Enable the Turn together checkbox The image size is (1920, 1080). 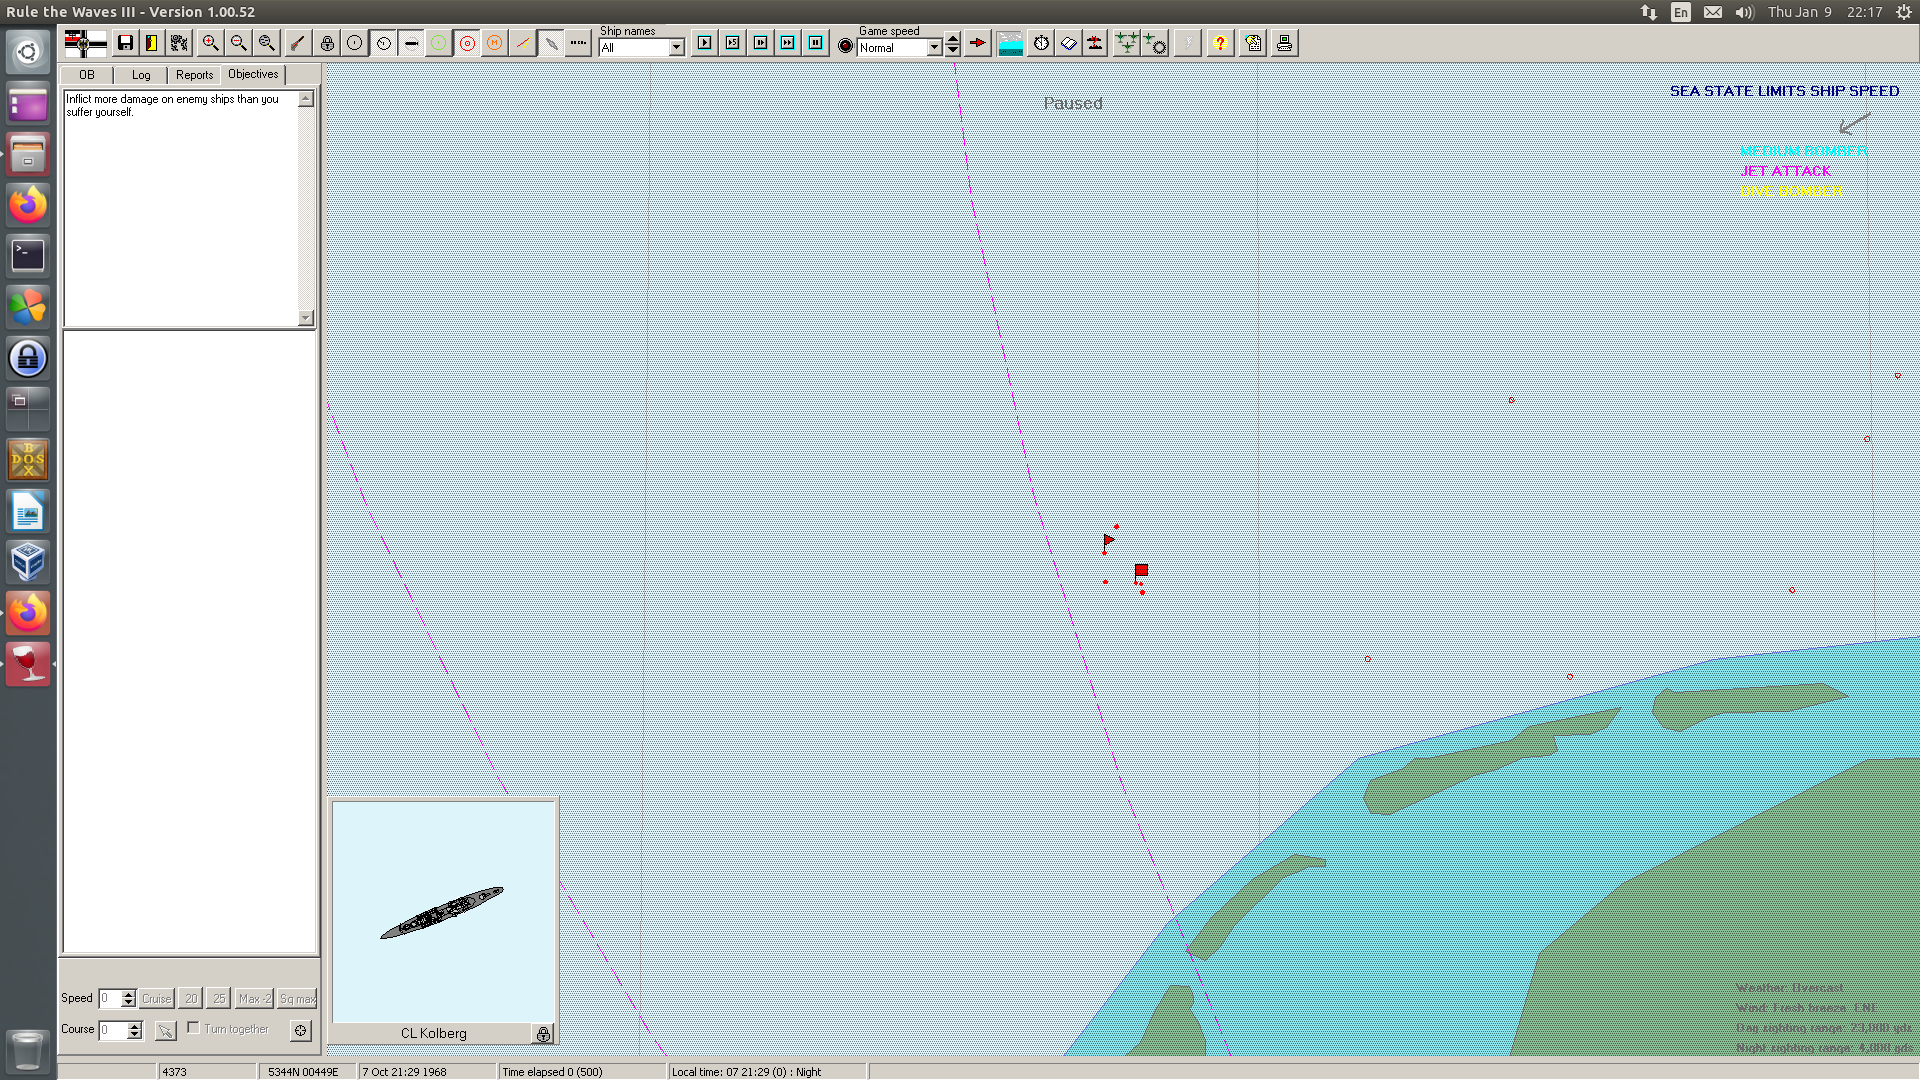coord(193,1028)
